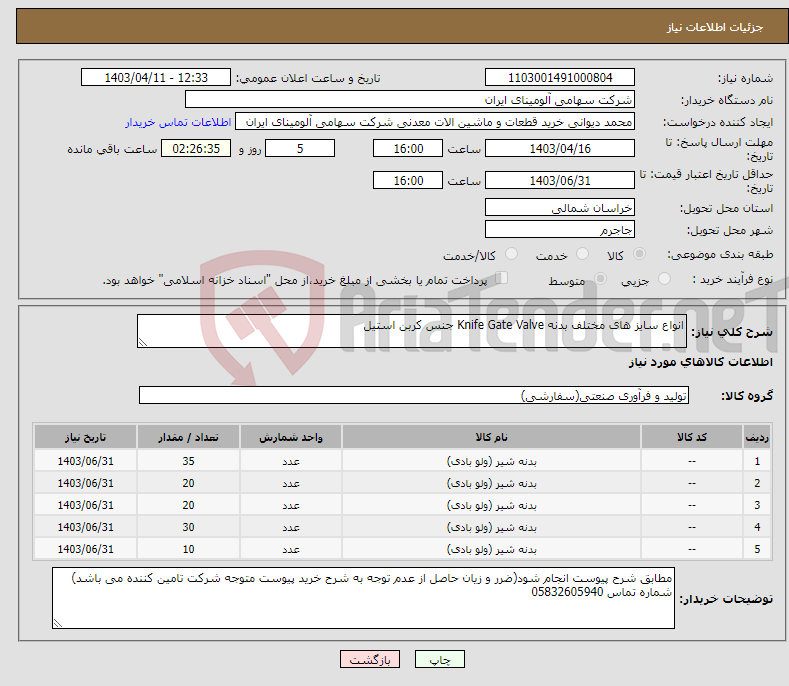This screenshot has height=686, width=789.
Task: Click the واحد شمارش column header
Action: click(291, 437)
